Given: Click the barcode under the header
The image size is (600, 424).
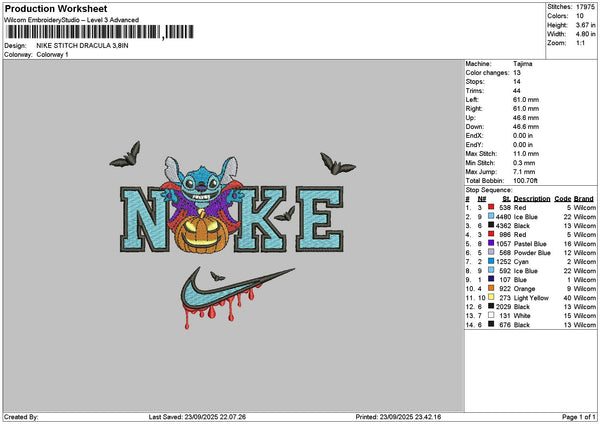Looking at the screenshot, I should point(100,32).
